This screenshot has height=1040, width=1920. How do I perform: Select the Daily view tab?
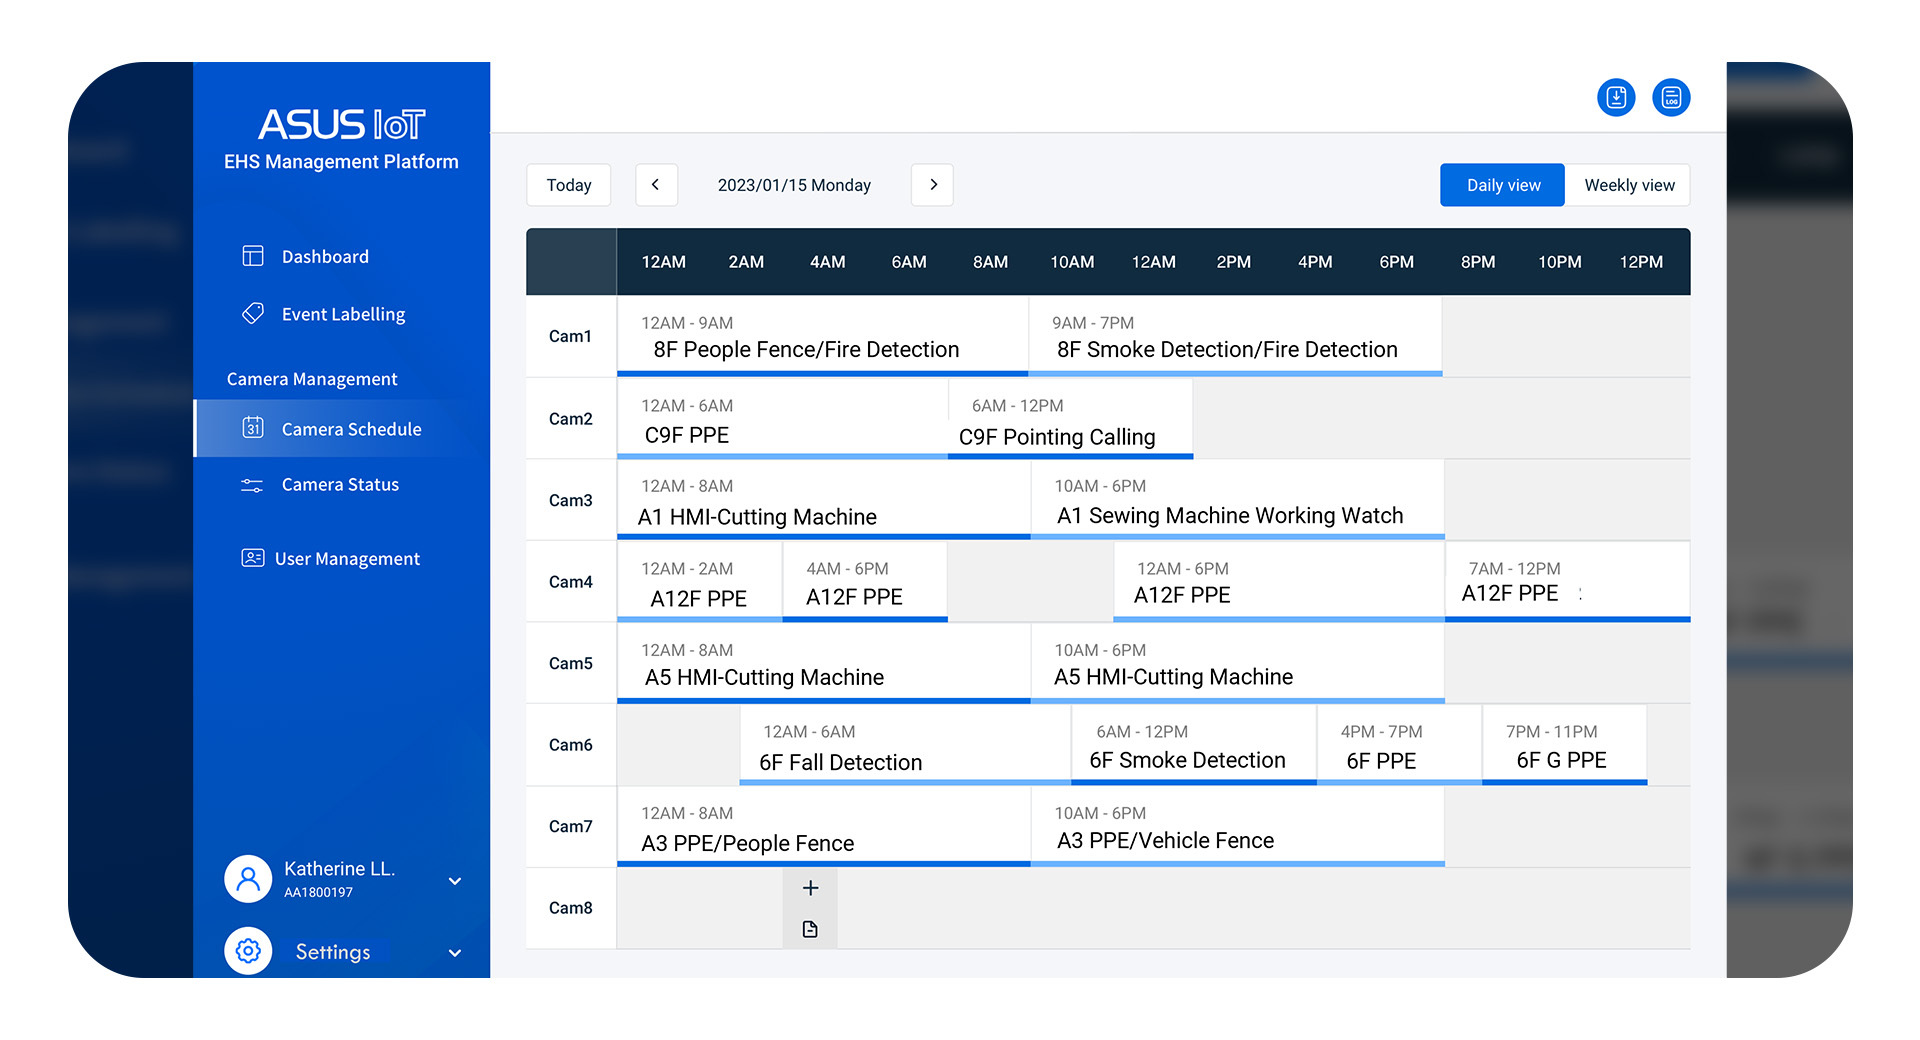[1502, 185]
